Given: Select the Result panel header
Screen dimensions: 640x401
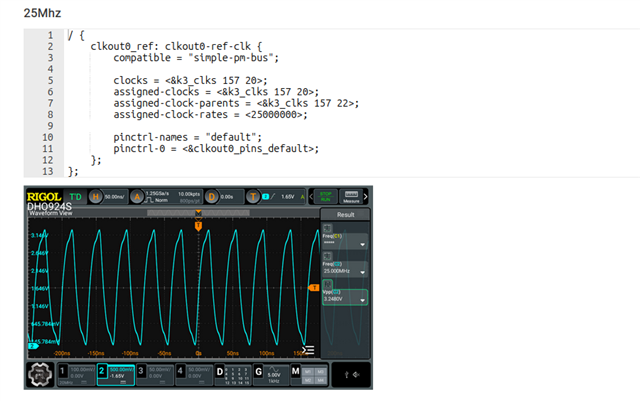Looking at the screenshot, I should coord(345,214).
